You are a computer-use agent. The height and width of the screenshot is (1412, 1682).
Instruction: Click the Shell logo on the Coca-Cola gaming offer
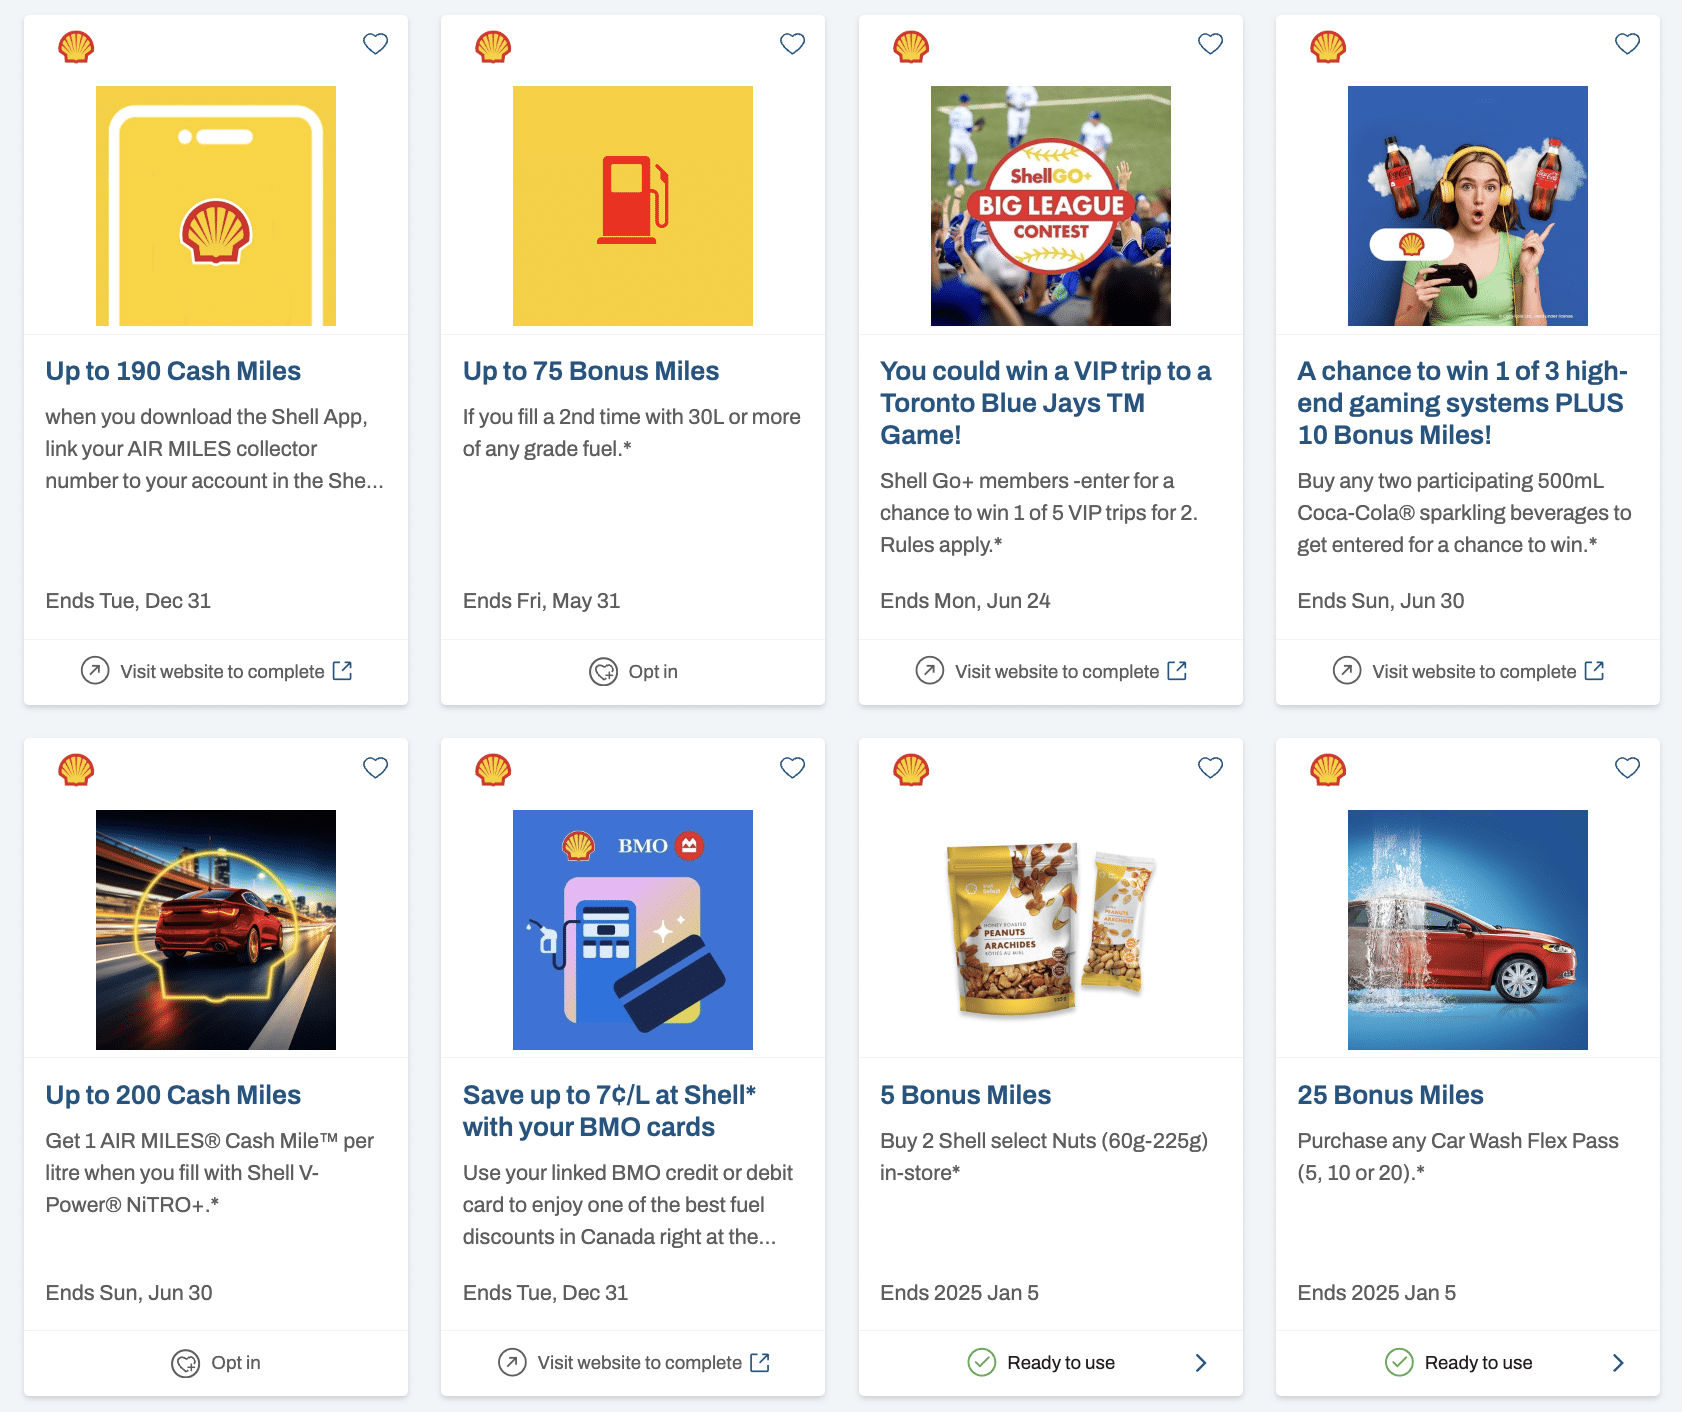click(x=1327, y=47)
